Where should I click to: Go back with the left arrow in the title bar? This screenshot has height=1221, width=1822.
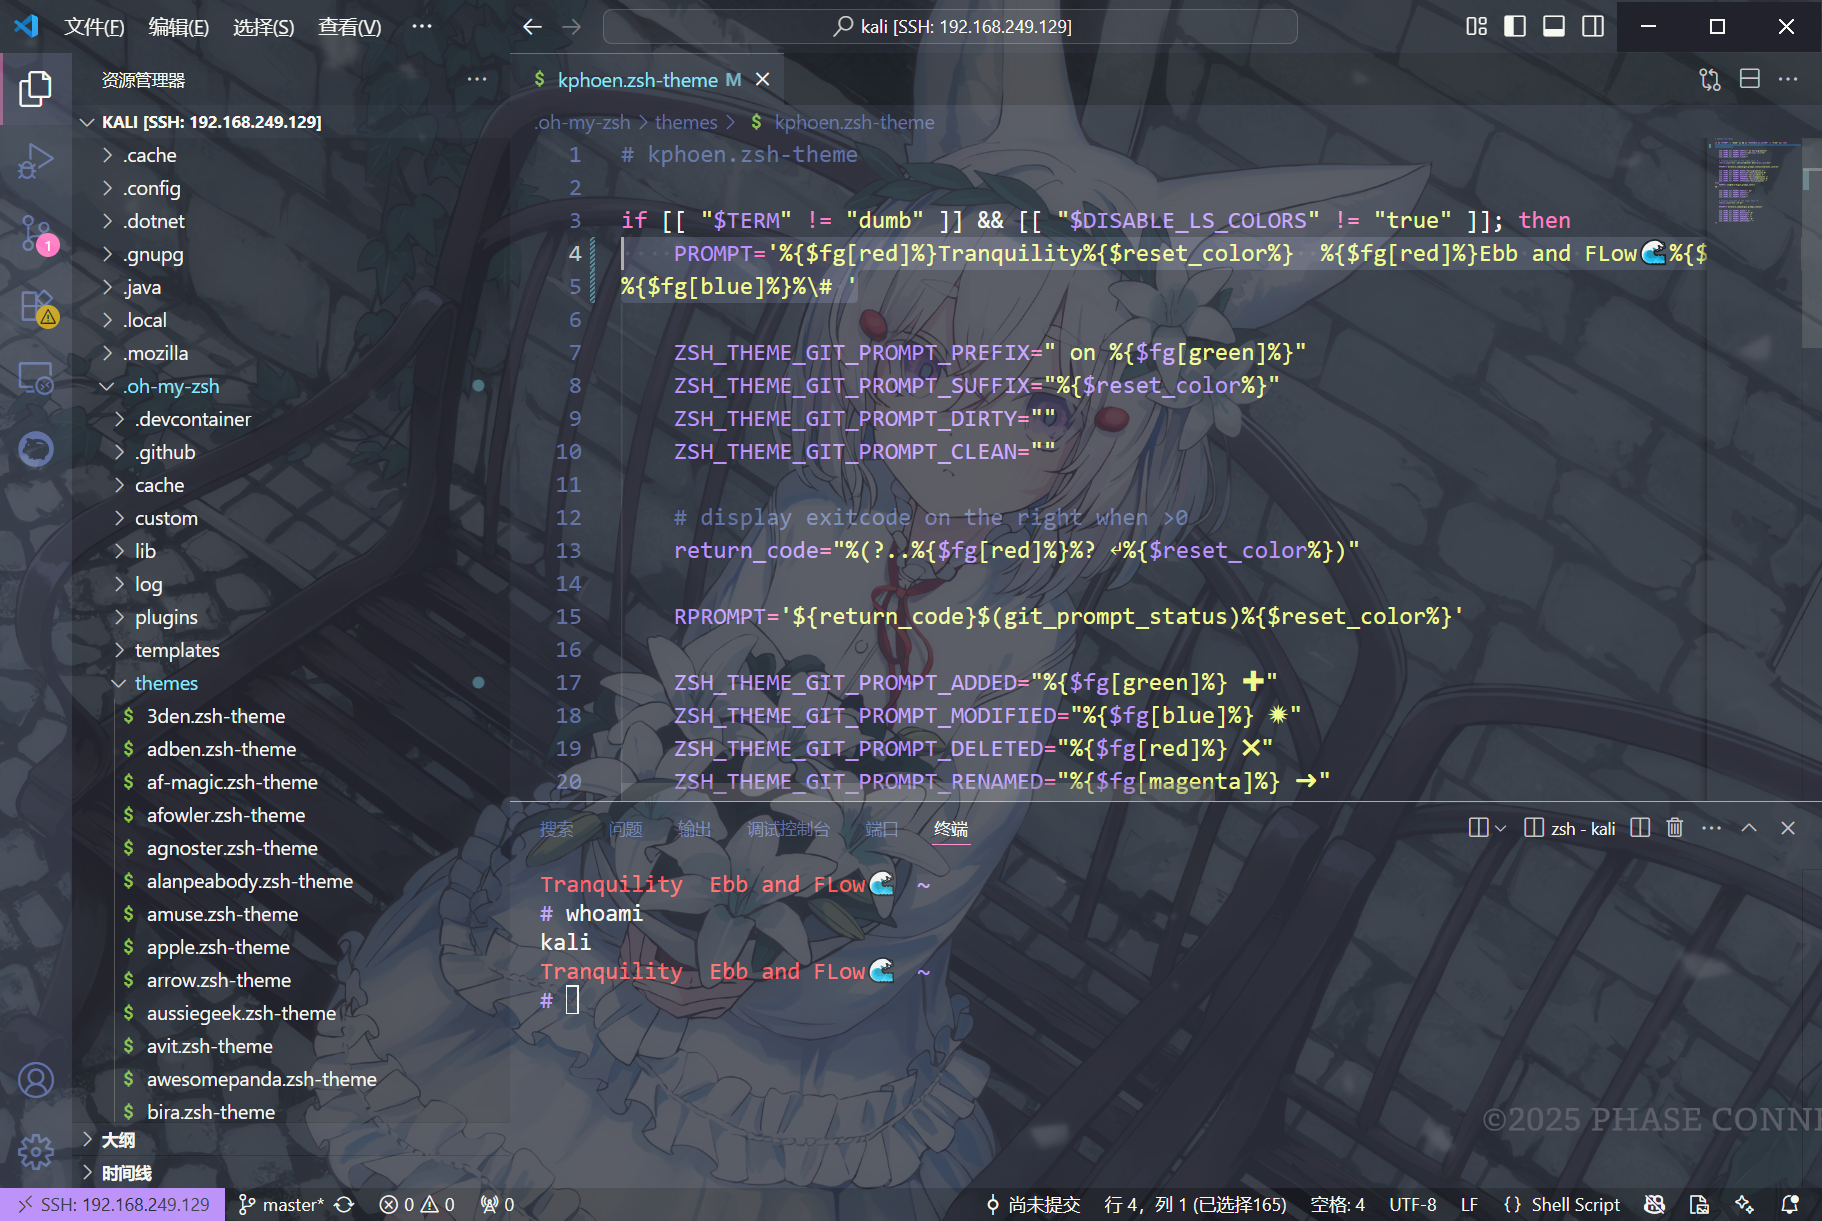point(532,27)
